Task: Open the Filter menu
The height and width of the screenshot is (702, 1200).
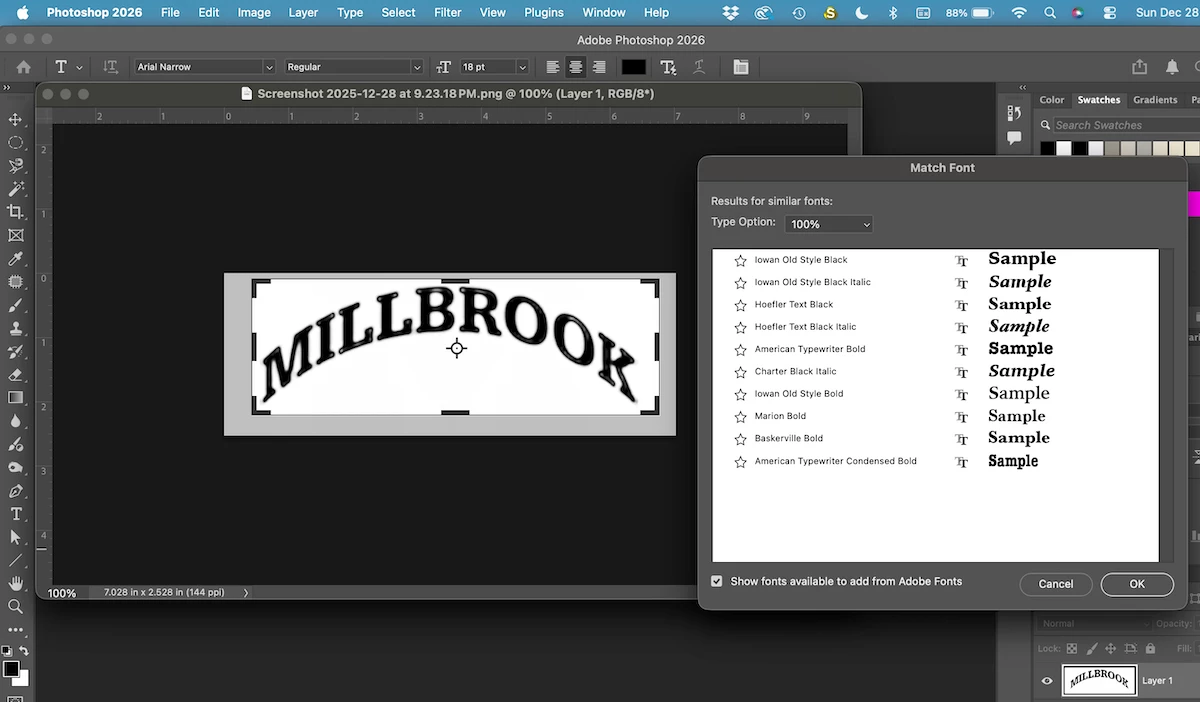Action: [448, 13]
